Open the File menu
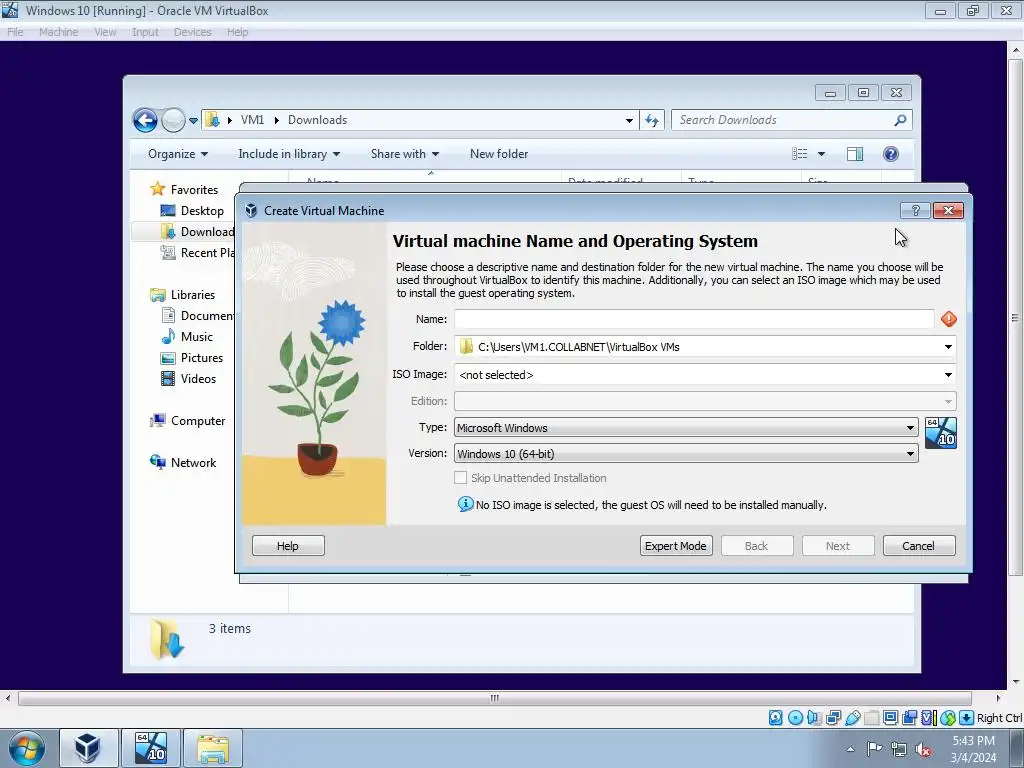Screen dimensions: 1024x768 [15, 32]
